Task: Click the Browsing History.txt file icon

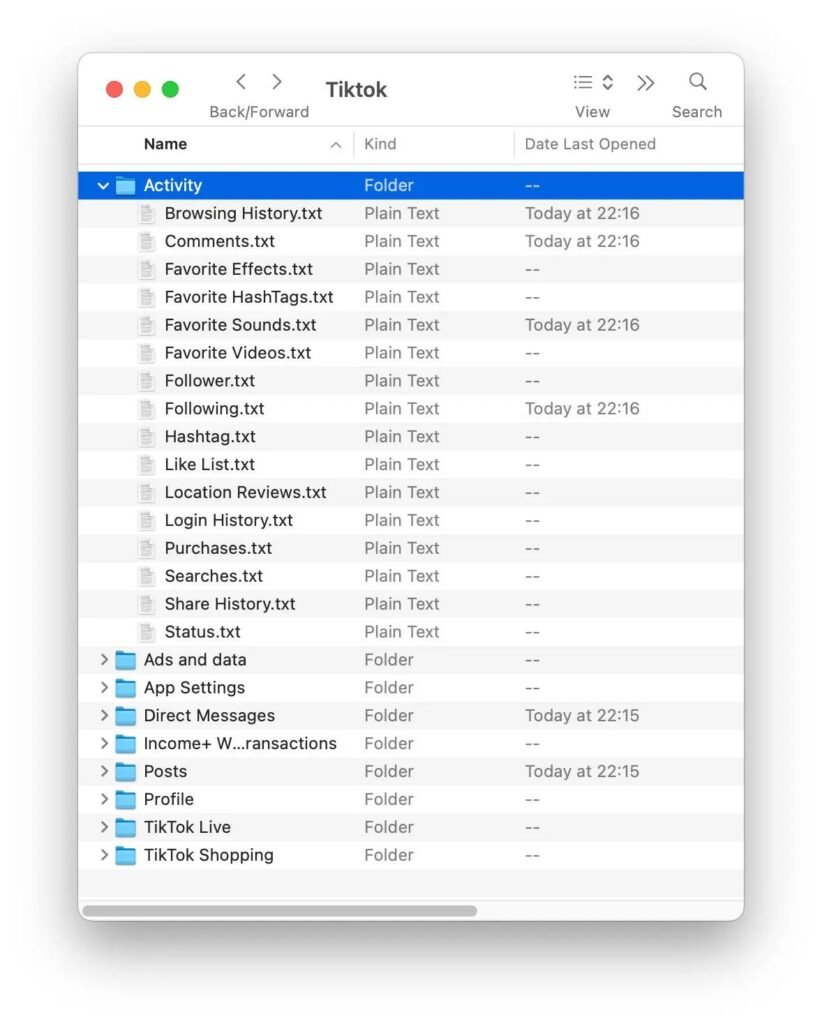Action: point(147,214)
